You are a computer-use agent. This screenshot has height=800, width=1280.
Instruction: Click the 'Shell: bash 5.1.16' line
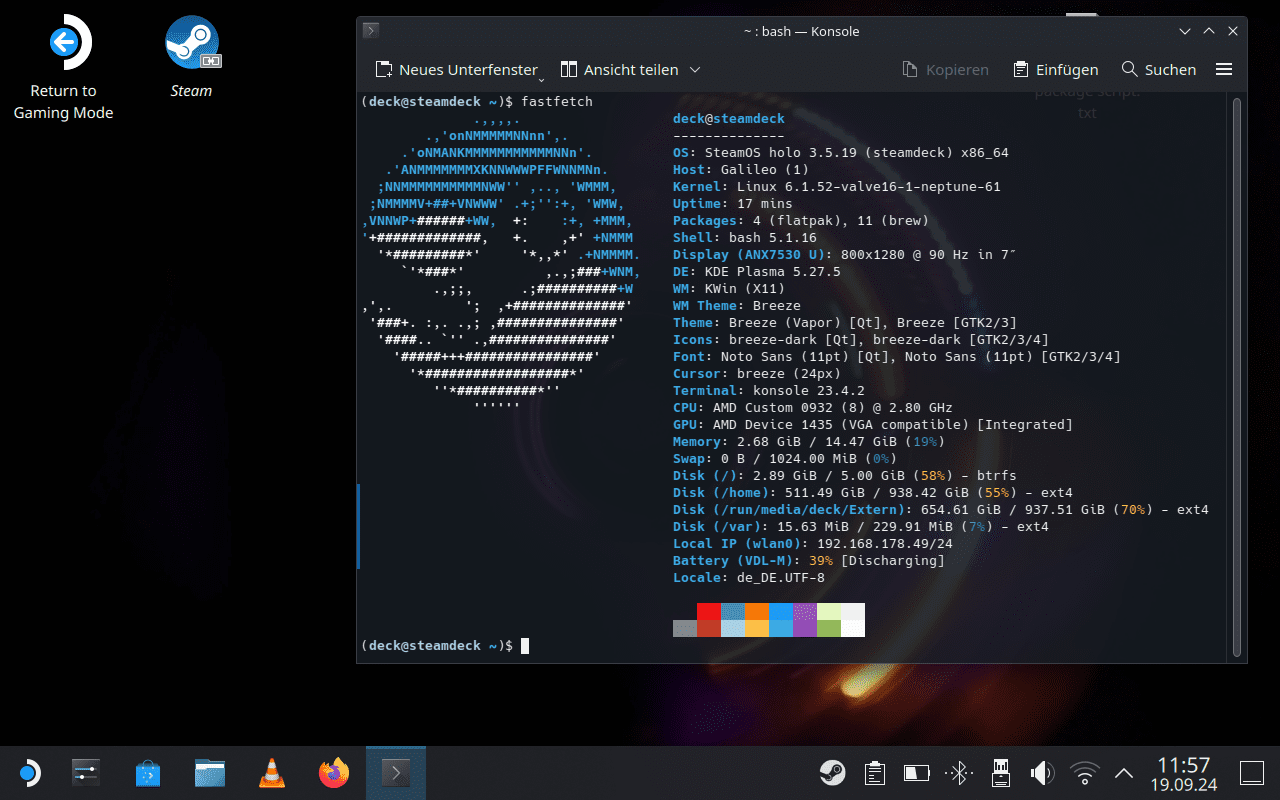(745, 238)
